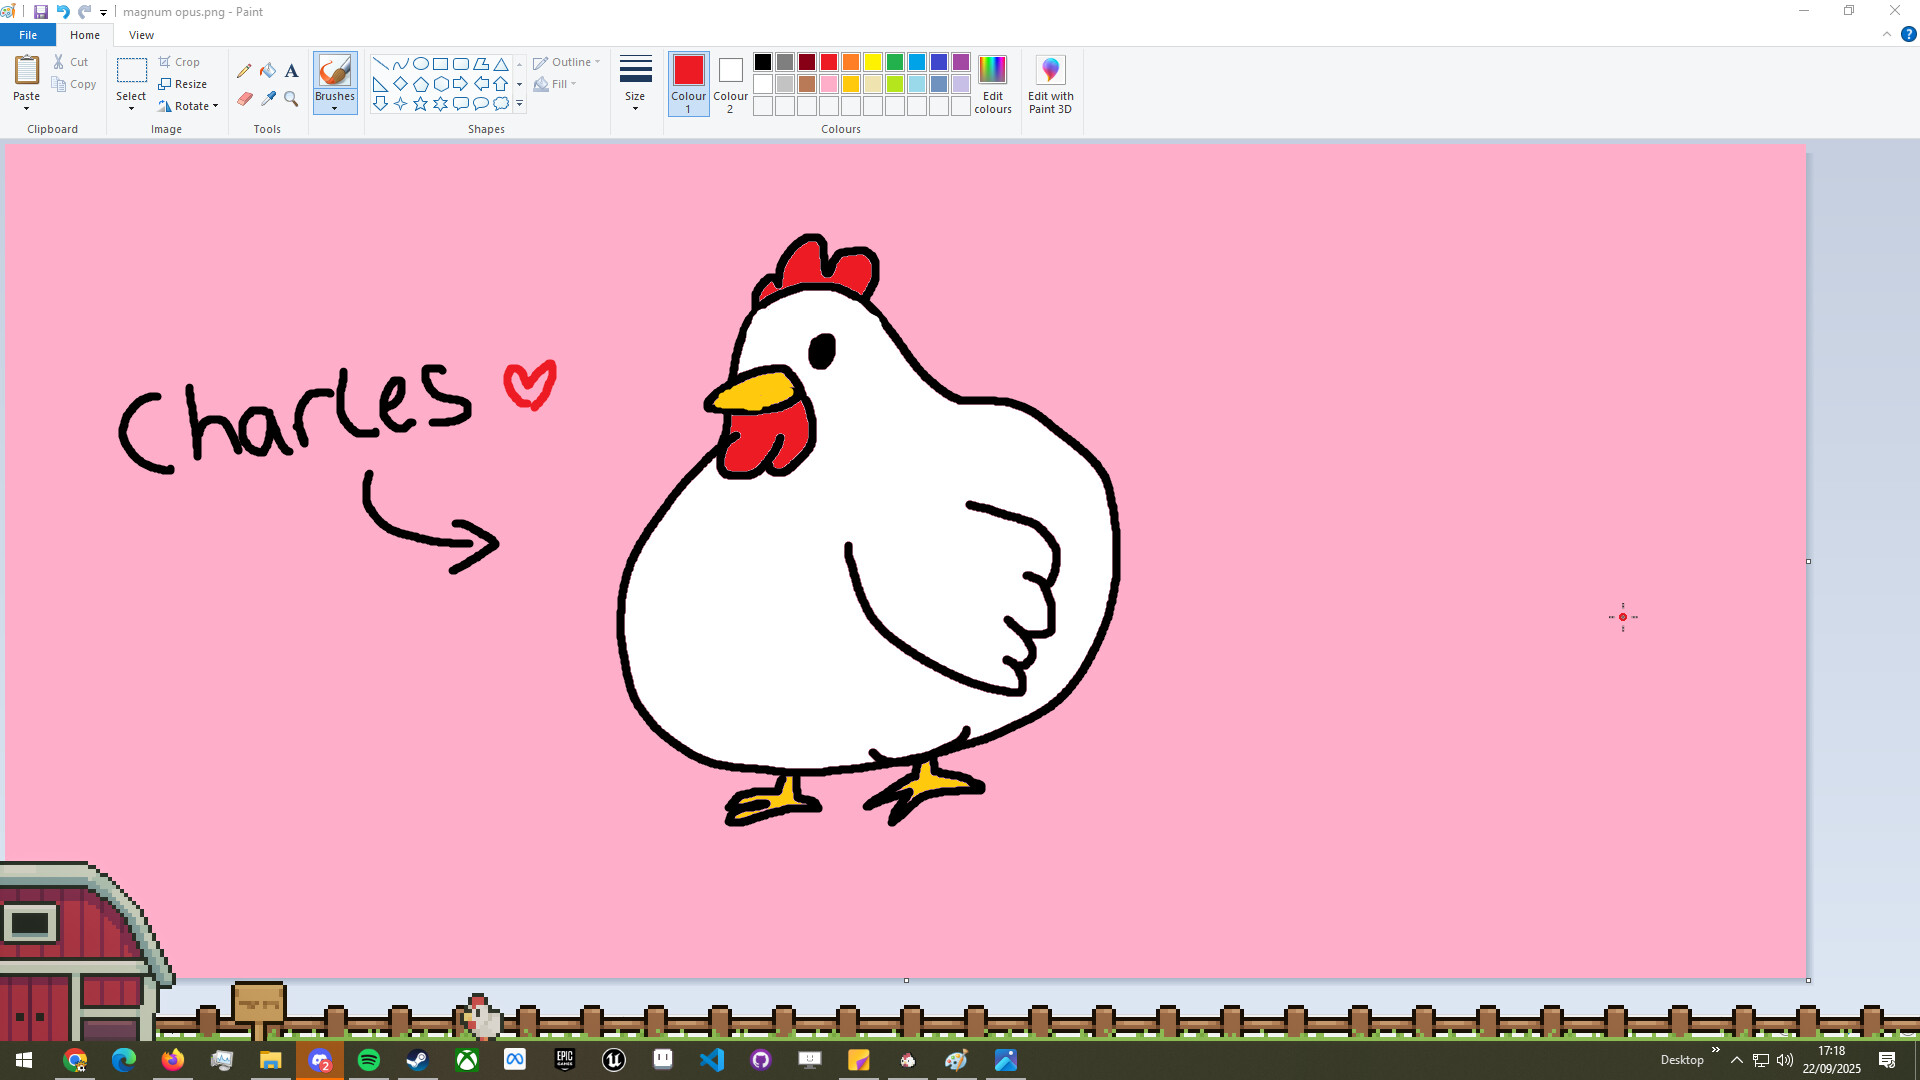
Task: Select the Colour picker eyedropper tool
Action: [x=267, y=99]
